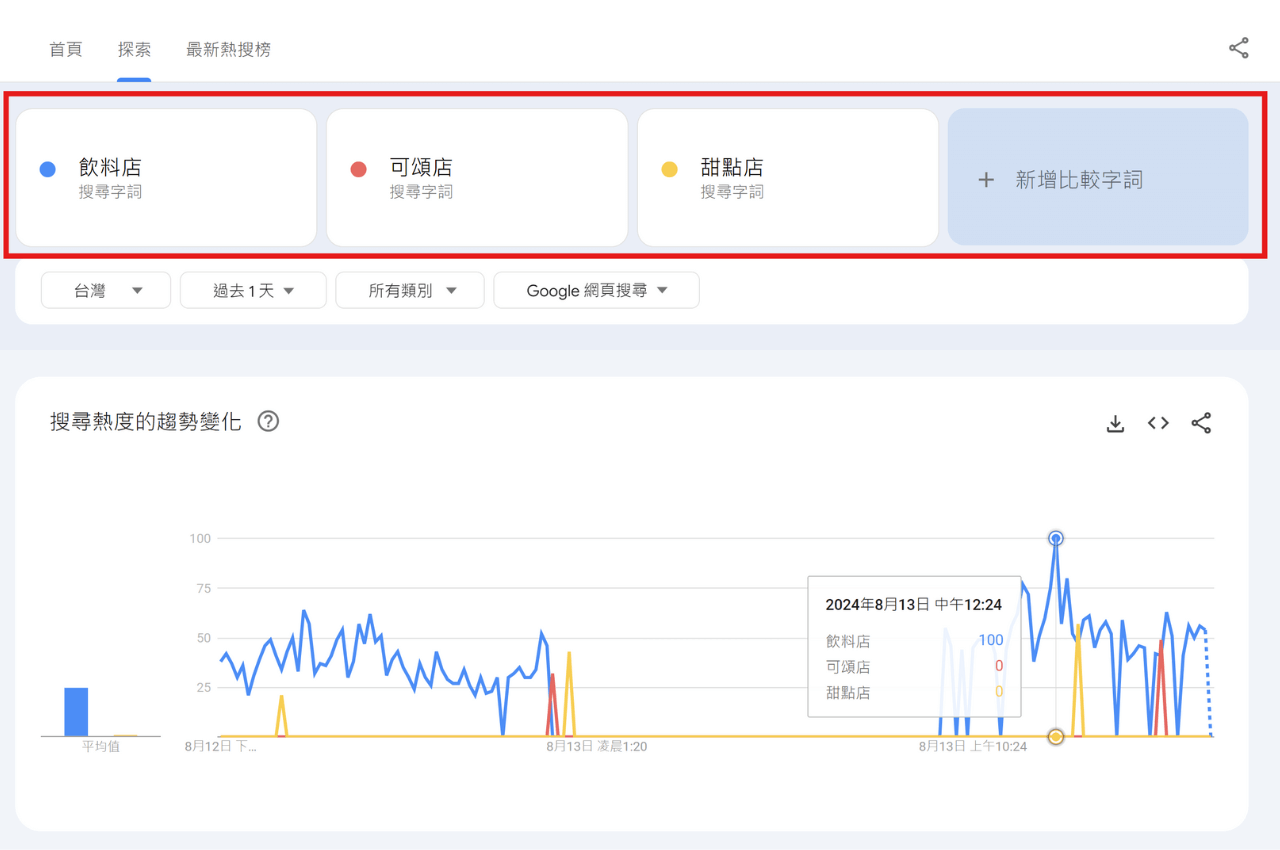The width and height of the screenshot is (1280, 850).
Task: Click the plus icon to add comparison
Action: tap(986, 180)
